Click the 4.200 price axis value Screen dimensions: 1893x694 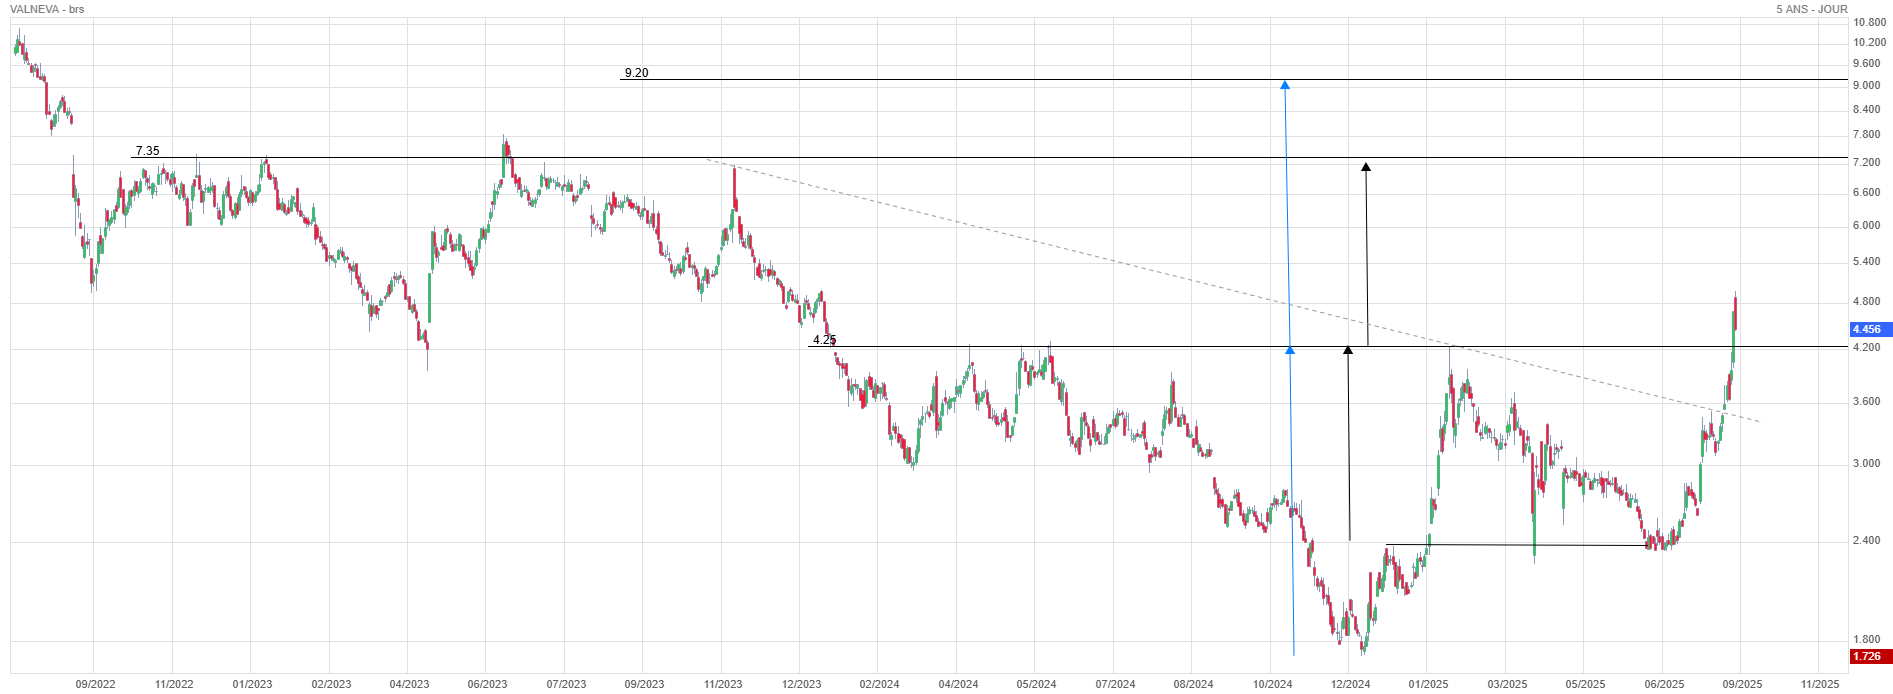1867,347
